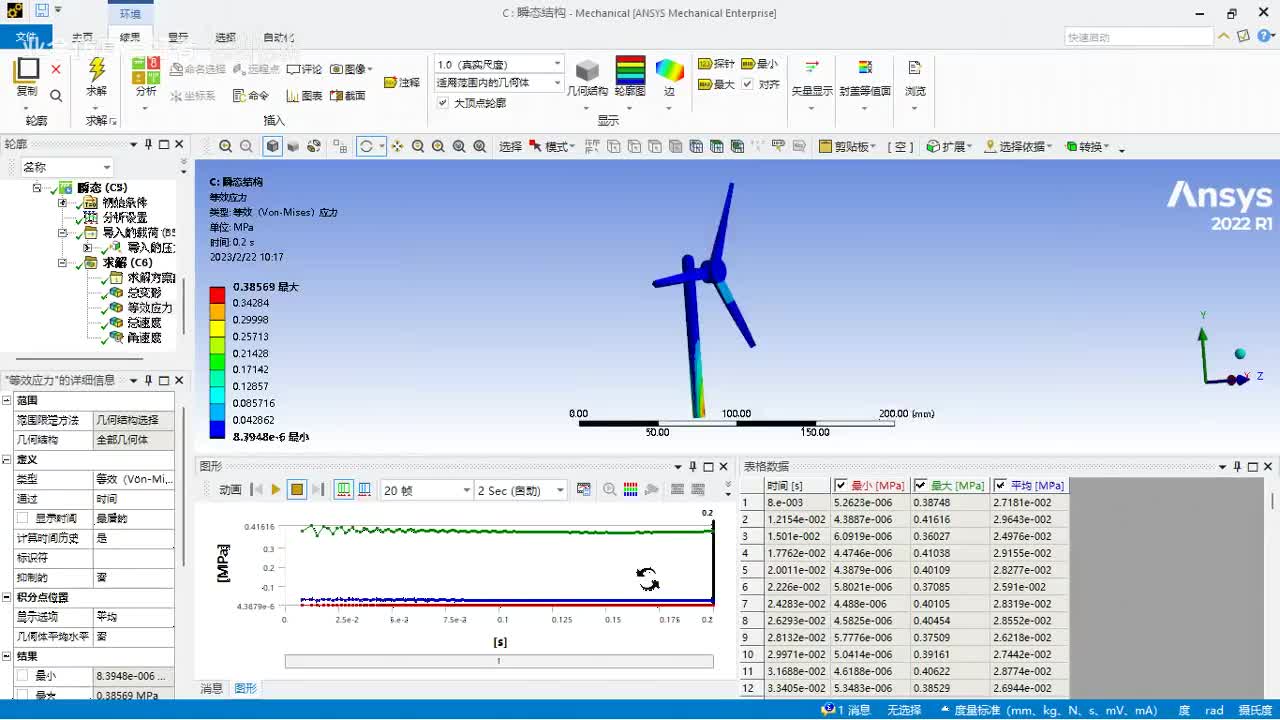Select the 探针 probe tool
Image resolution: width=1280 pixels, height=720 pixels.
coord(716,64)
